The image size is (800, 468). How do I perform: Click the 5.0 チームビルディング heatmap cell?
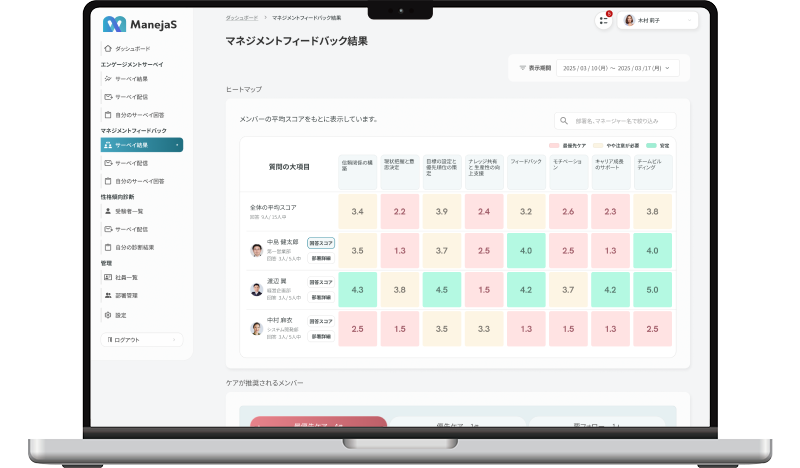click(652, 289)
